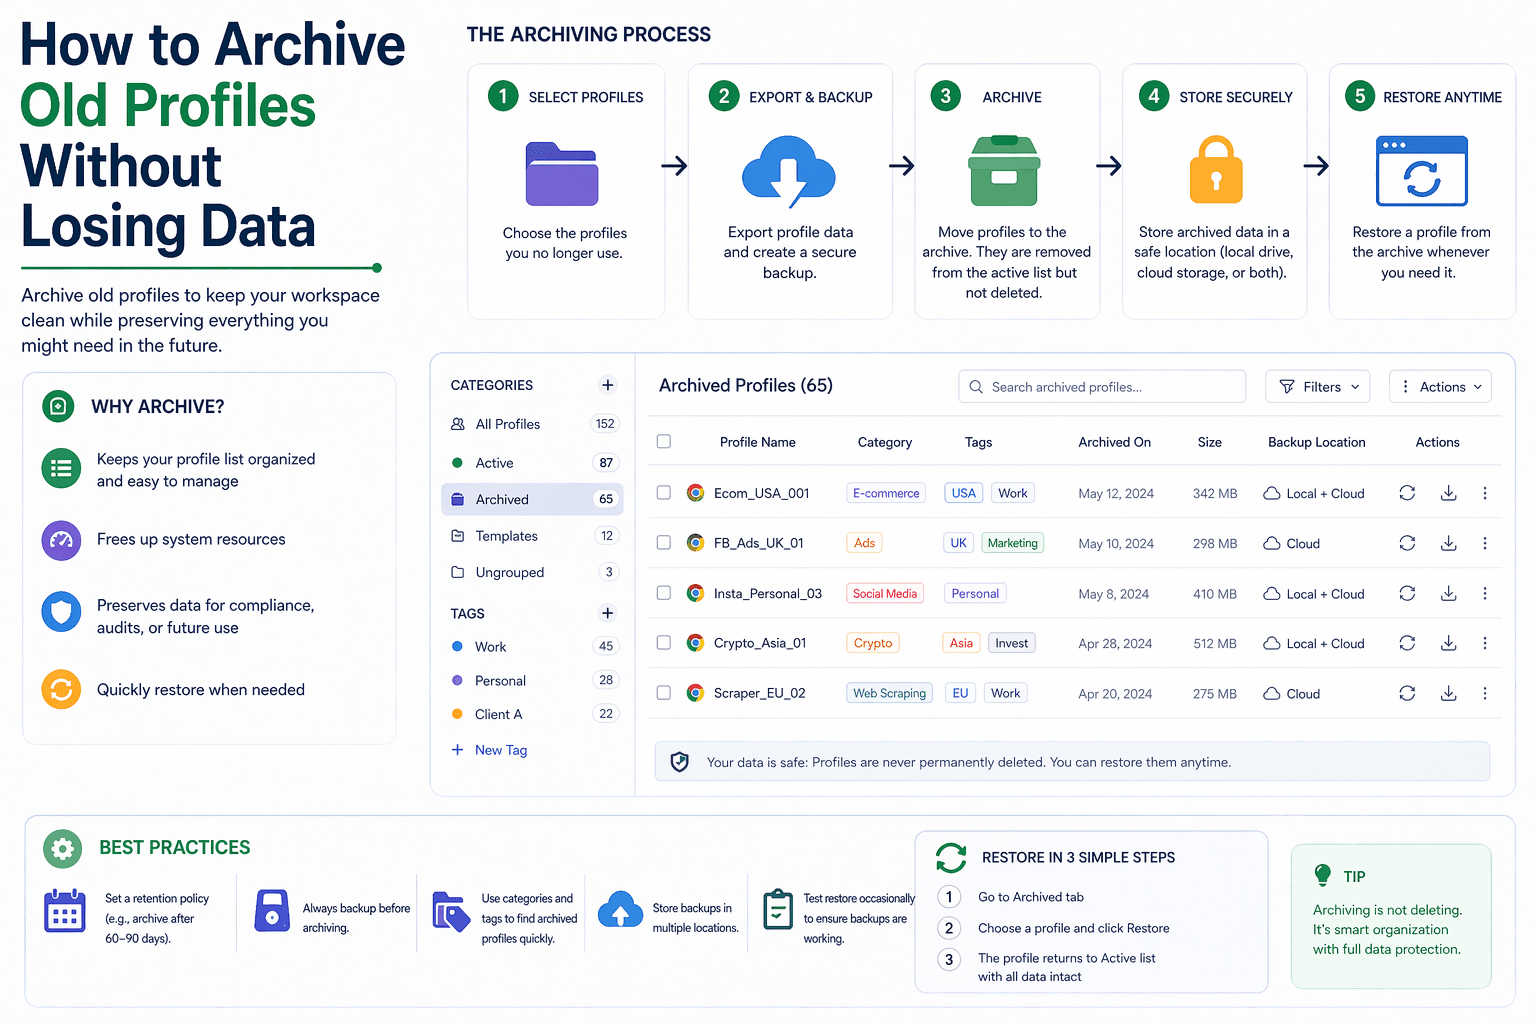Click download icon for FB_Ads_UK_01 row
1536x1024 pixels.
click(x=1448, y=543)
